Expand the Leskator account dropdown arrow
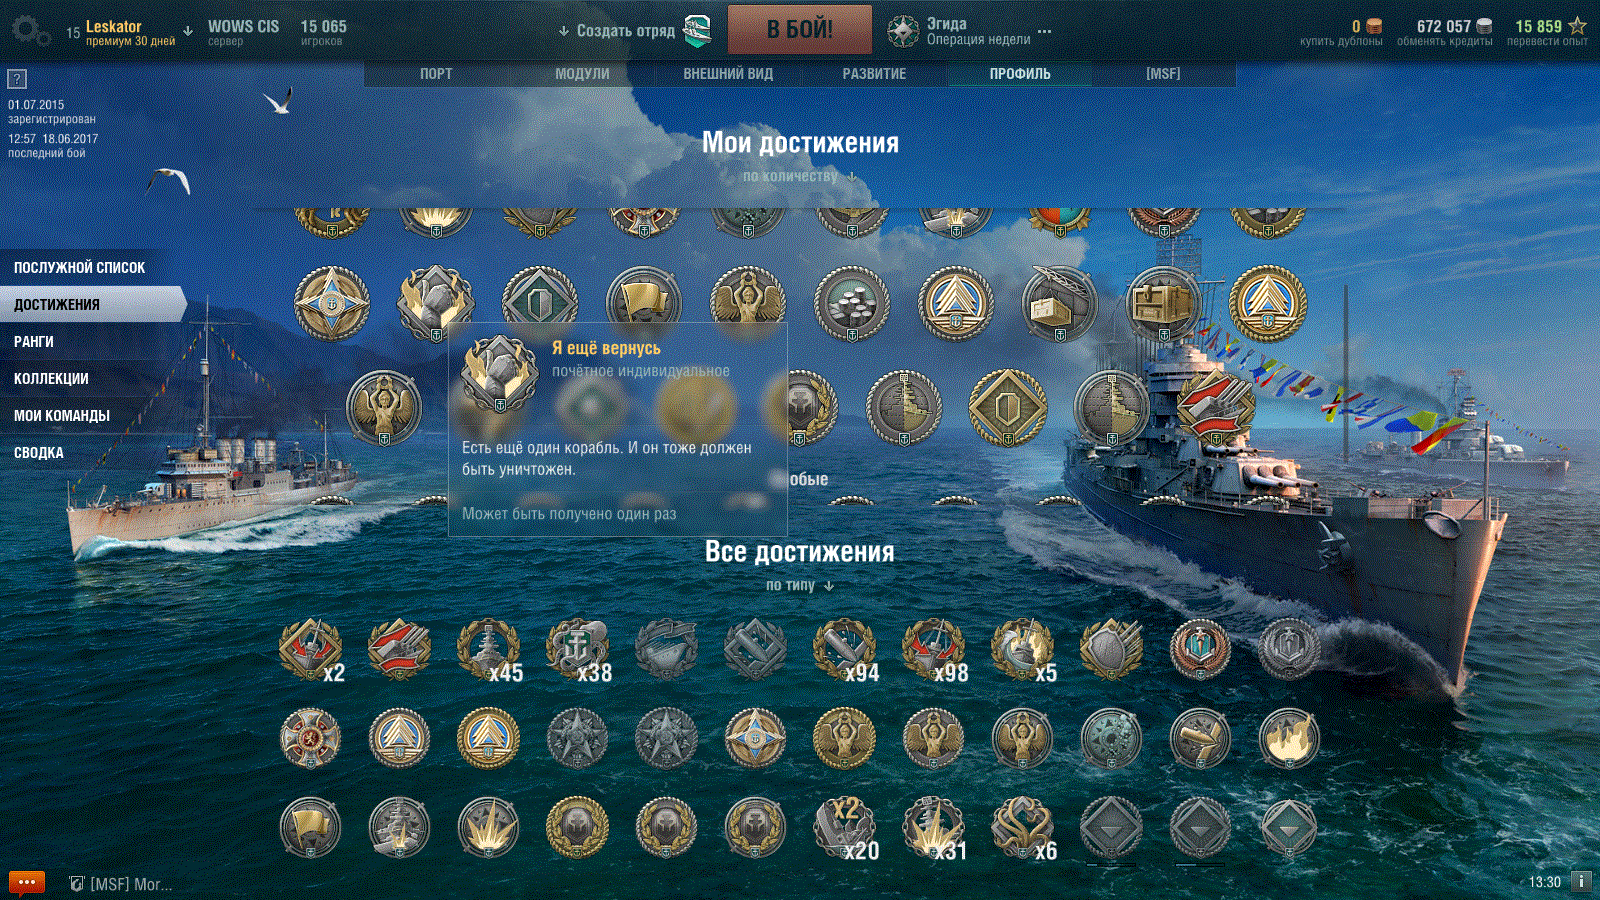This screenshot has height=900, width=1600. pyautogui.click(x=188, y=31)
